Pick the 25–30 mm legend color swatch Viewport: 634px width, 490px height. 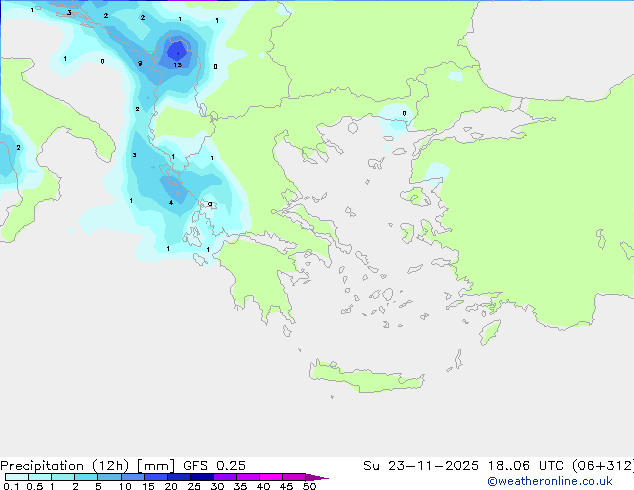click(x=201, y=477)
